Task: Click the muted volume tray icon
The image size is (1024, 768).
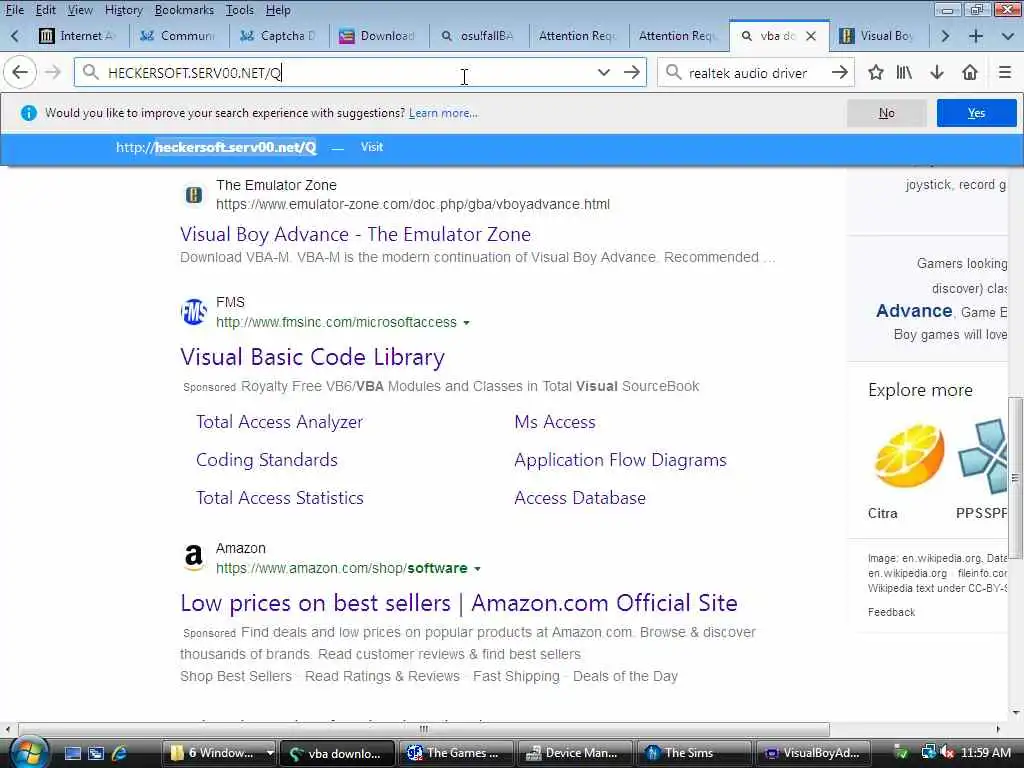Action: pyautogui.click(x=948, y=753)
